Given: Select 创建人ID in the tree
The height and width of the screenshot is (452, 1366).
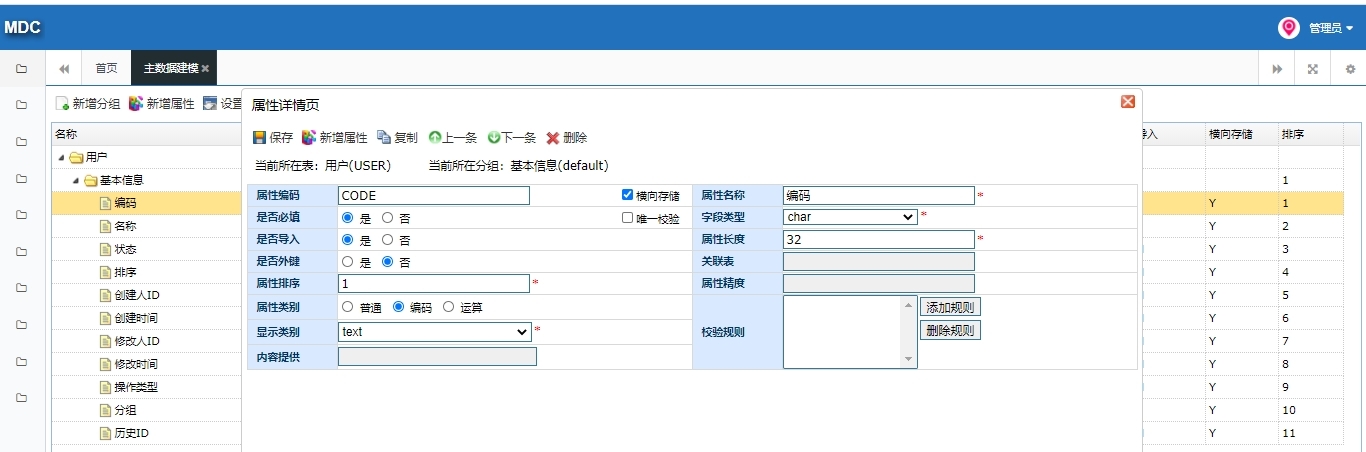Looking at the screenshot, I should pos(137,295).
